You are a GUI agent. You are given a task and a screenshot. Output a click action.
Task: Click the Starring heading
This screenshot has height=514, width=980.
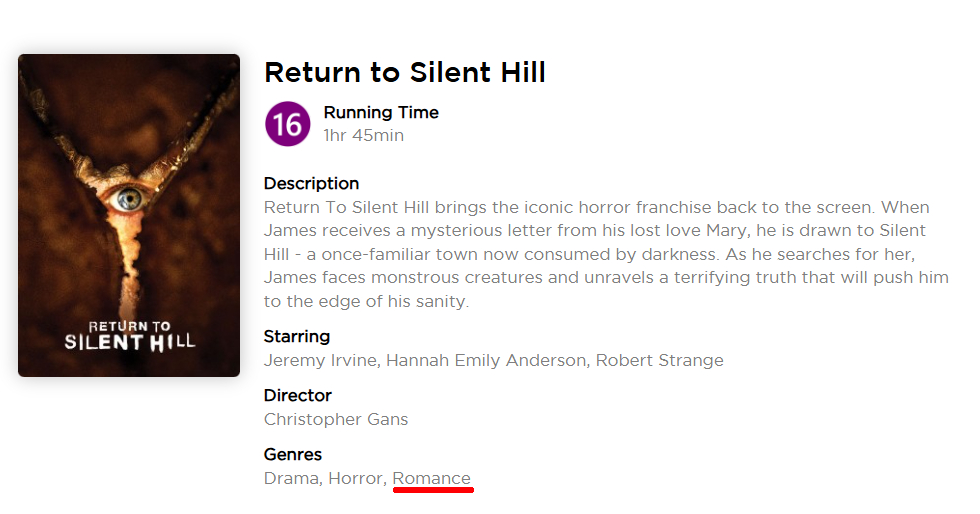pos(296,336)
